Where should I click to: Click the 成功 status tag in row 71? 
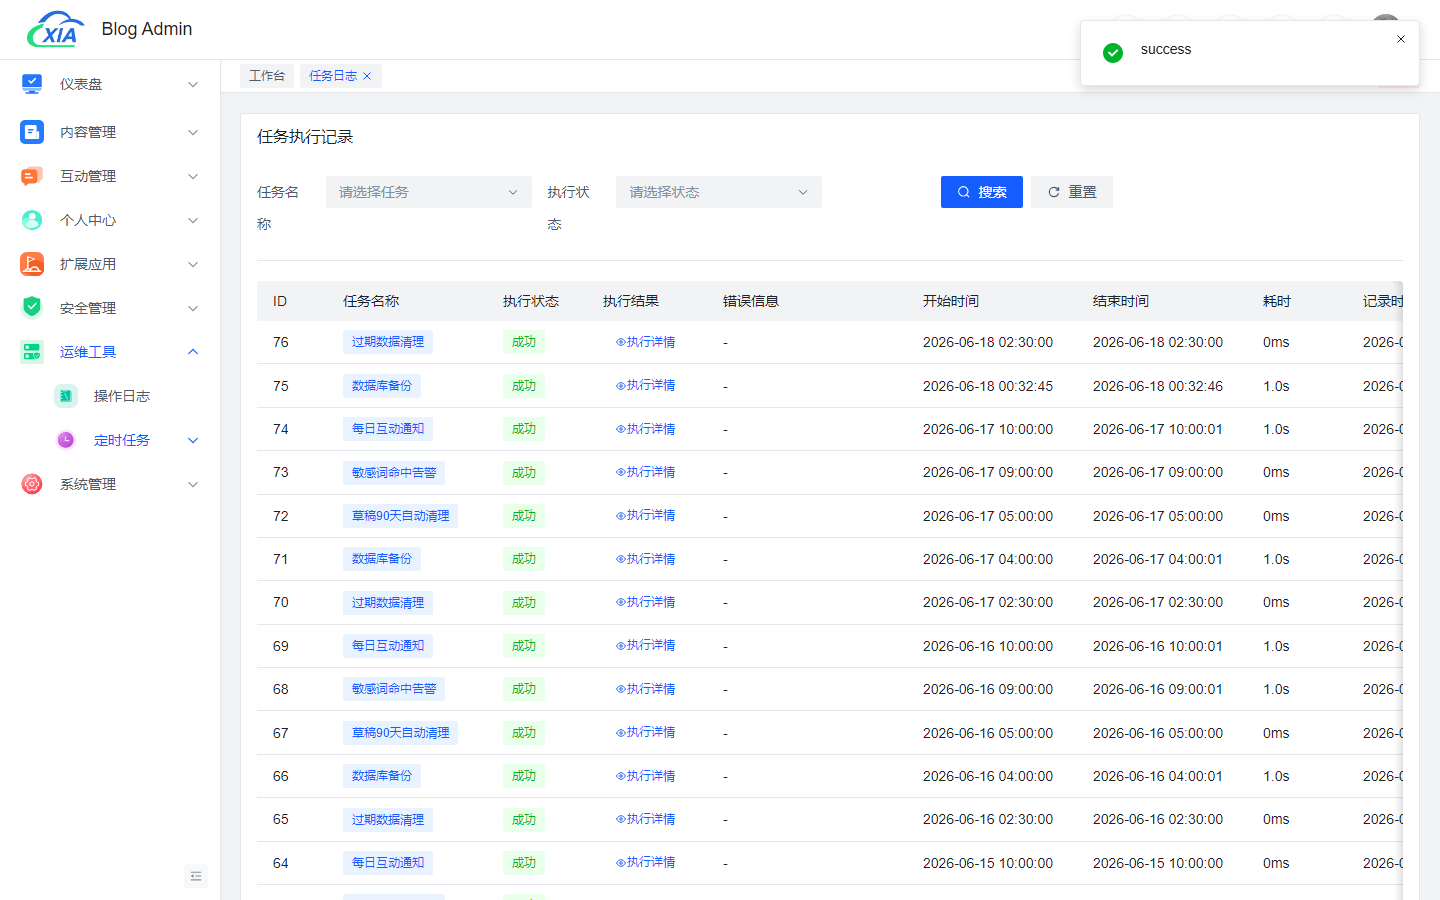[524, 559]
